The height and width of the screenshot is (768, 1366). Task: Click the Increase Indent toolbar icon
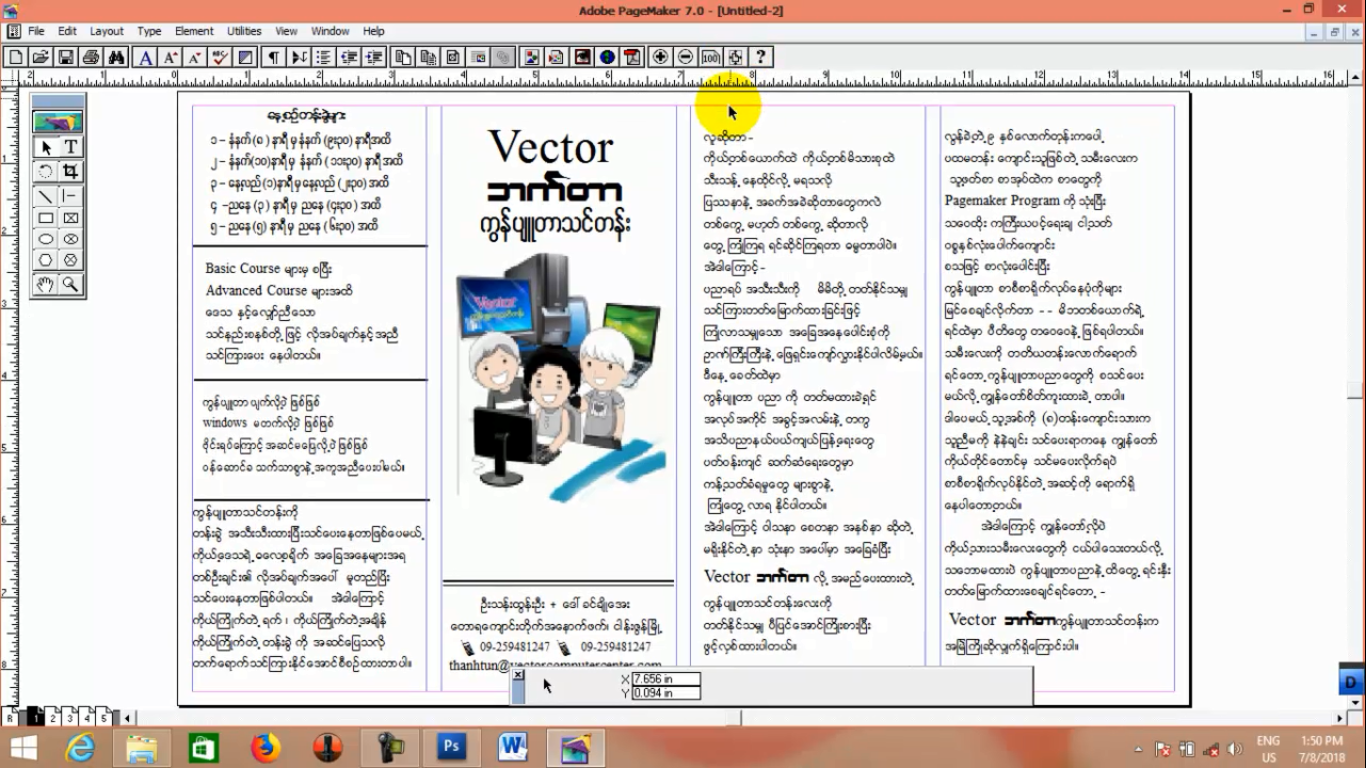click(374, 57)
